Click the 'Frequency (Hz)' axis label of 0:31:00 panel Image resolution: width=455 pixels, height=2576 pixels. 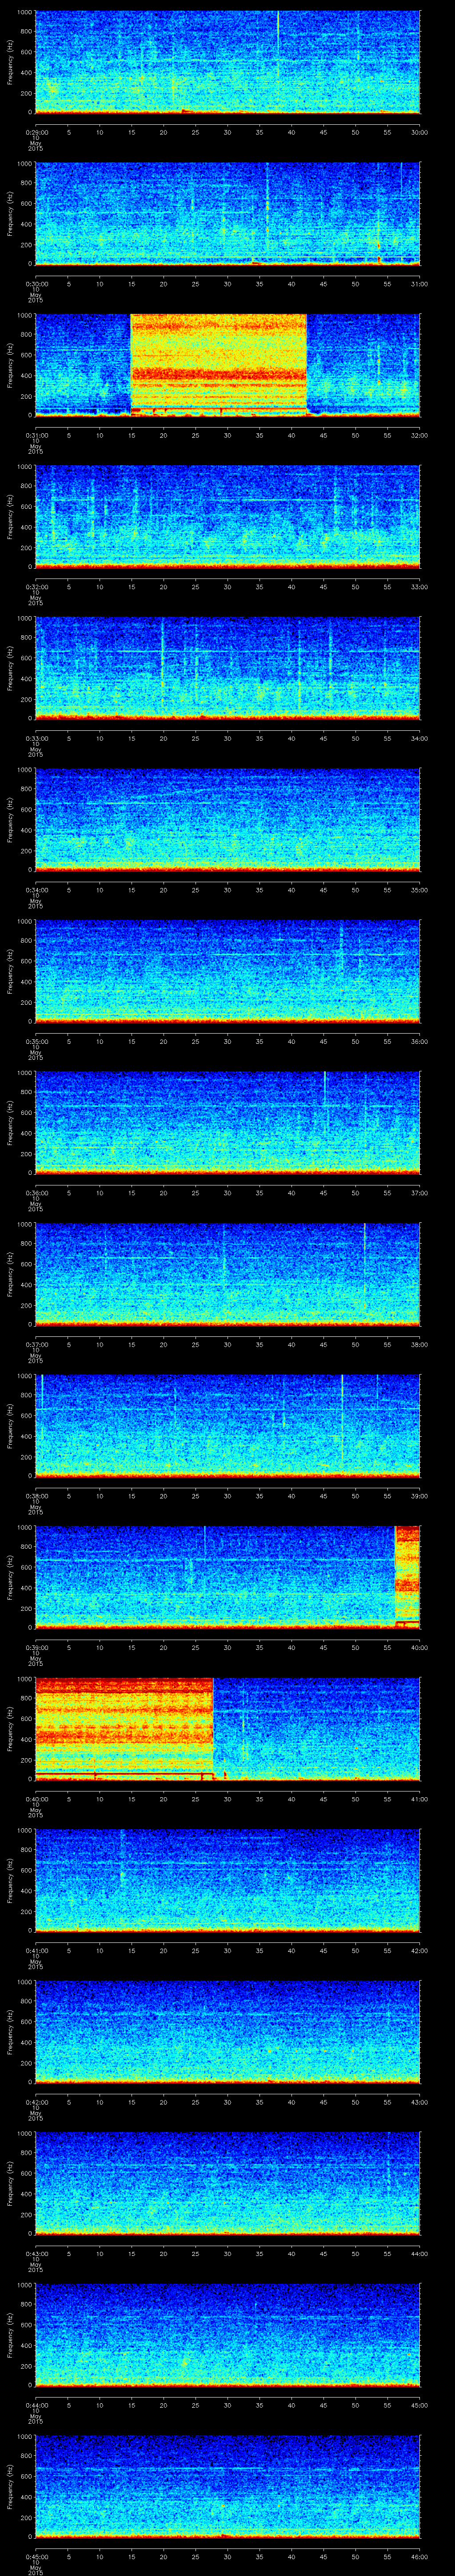[x=10, y=365]
